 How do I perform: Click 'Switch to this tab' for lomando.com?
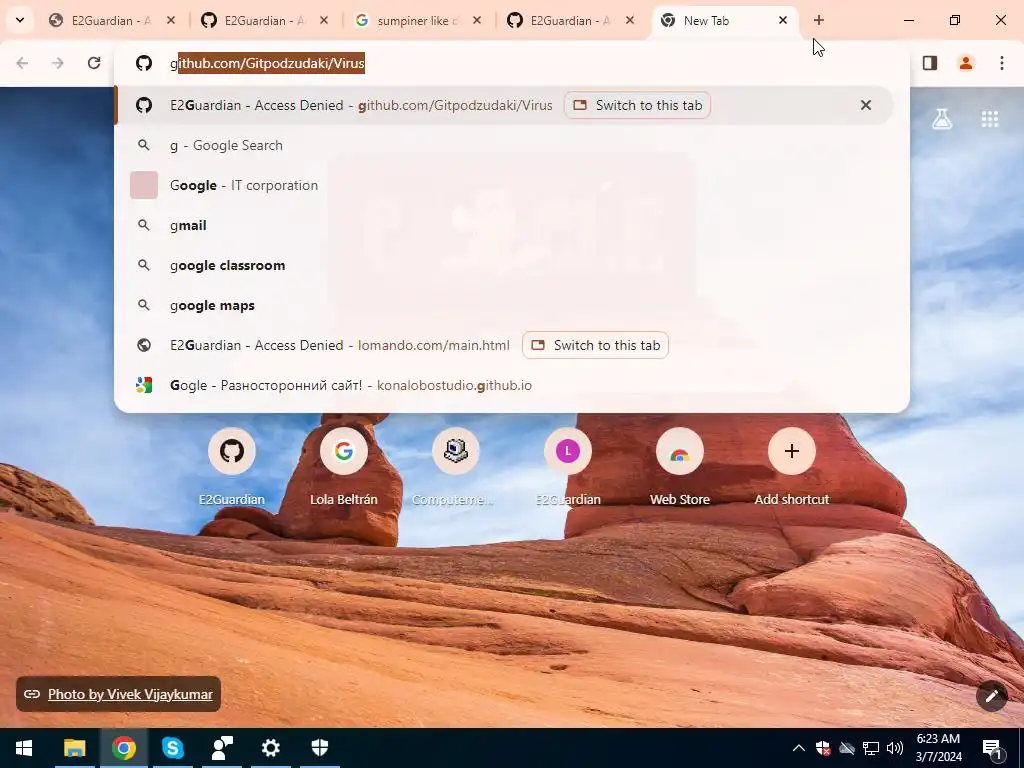pos(596,345)
